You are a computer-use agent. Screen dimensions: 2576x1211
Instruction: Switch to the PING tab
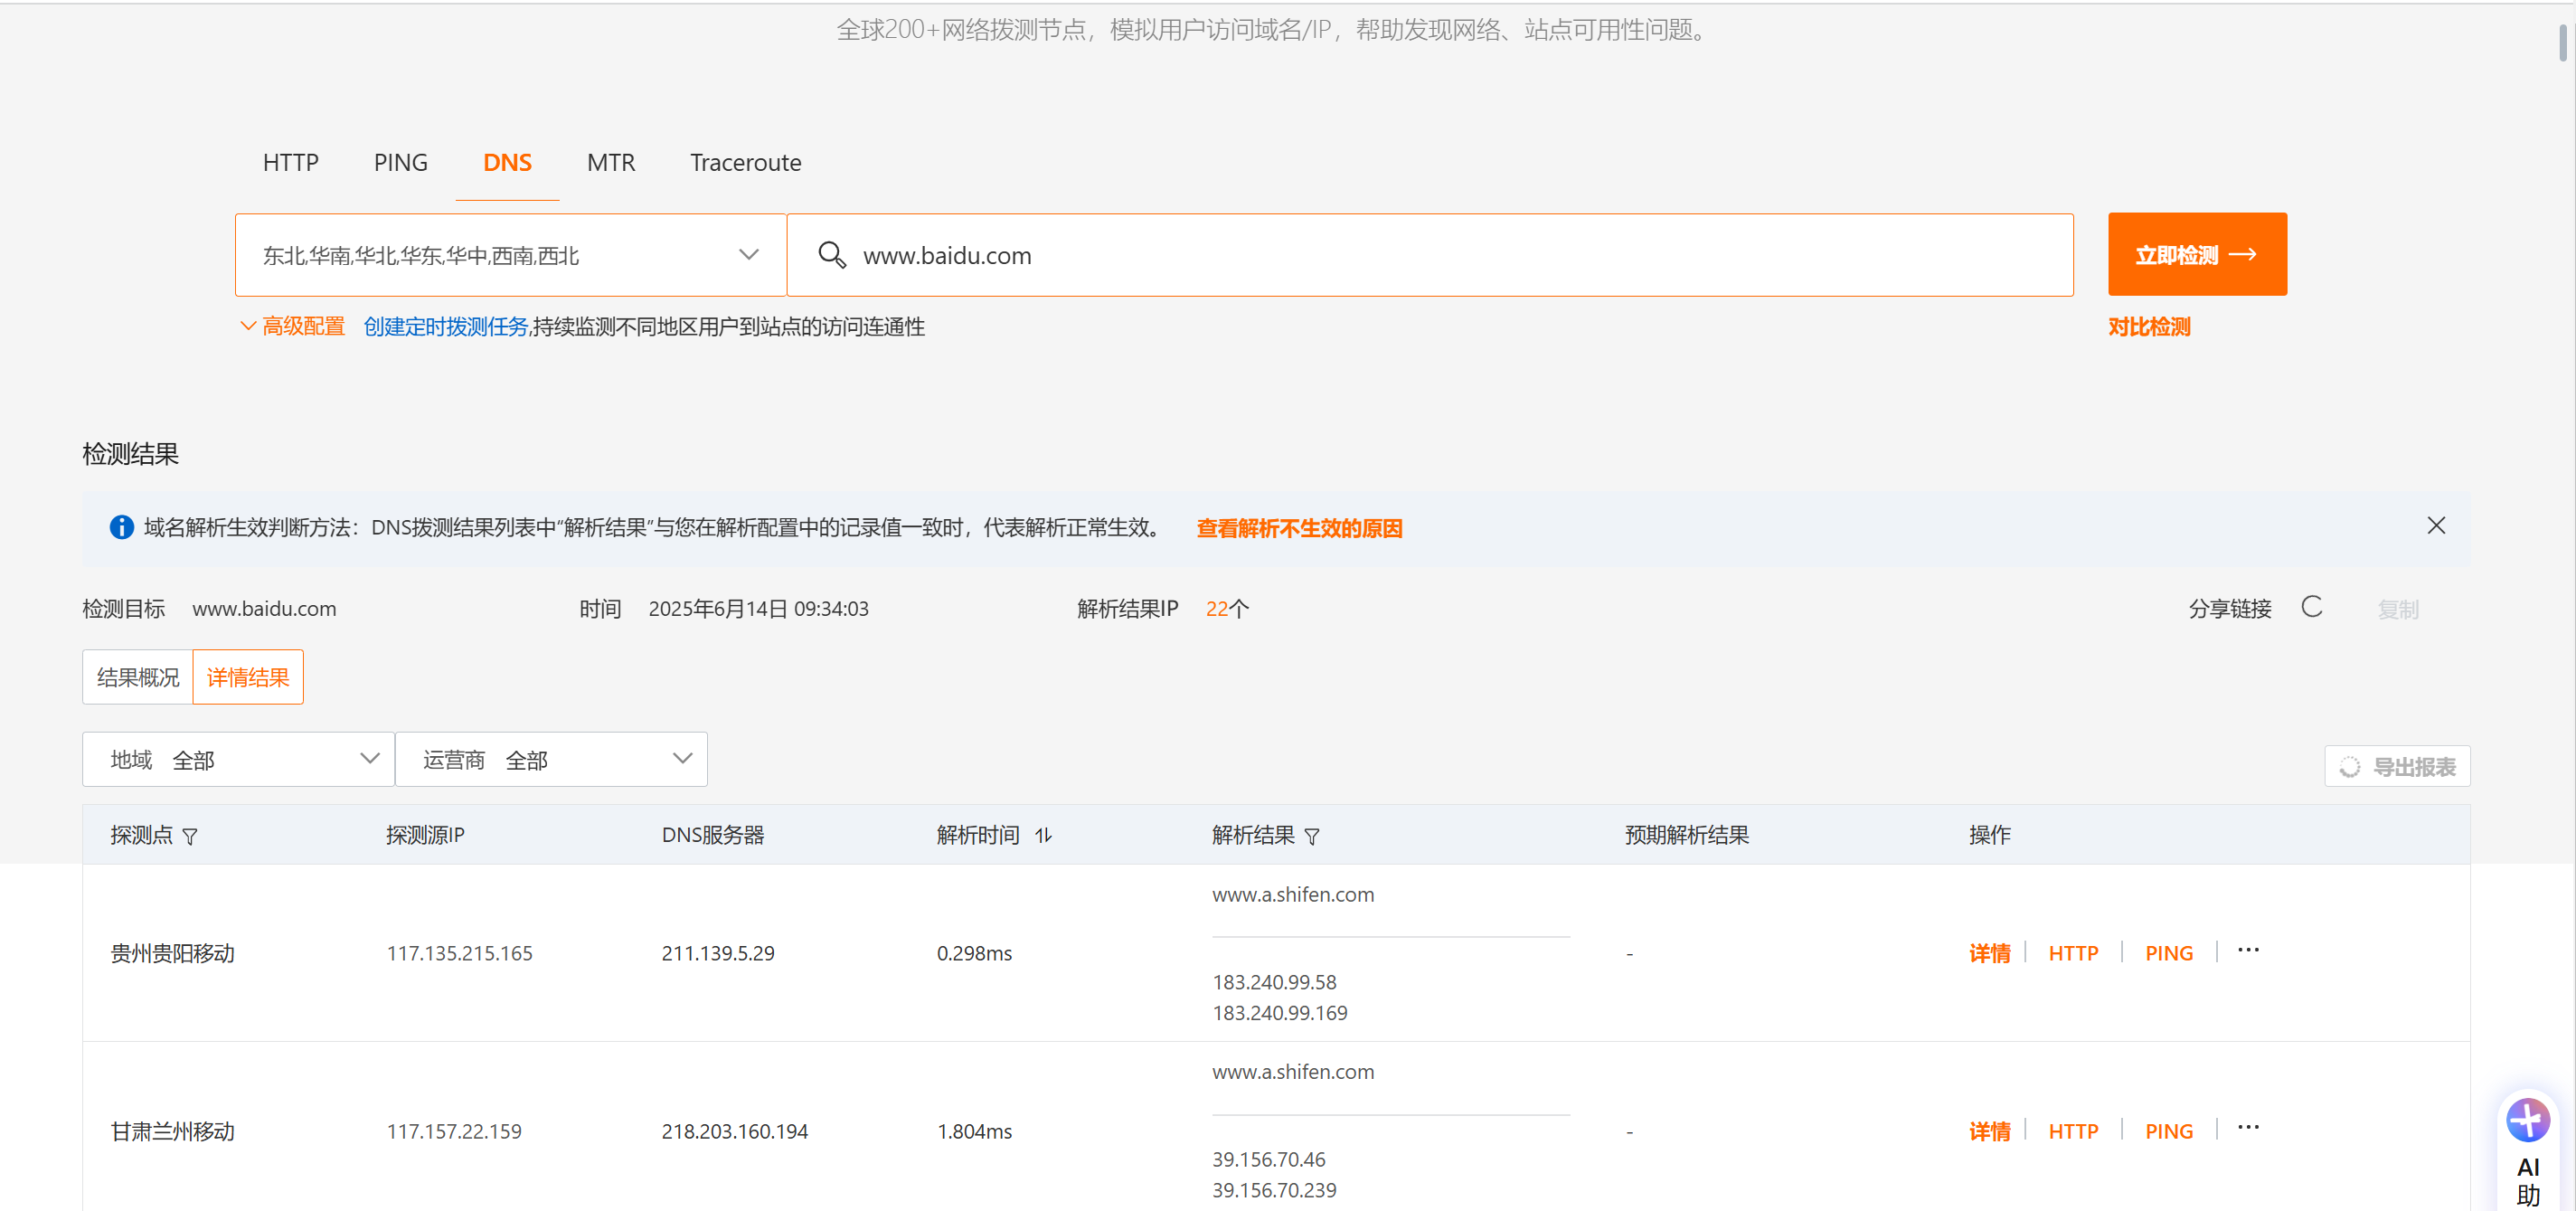(400, 163)
